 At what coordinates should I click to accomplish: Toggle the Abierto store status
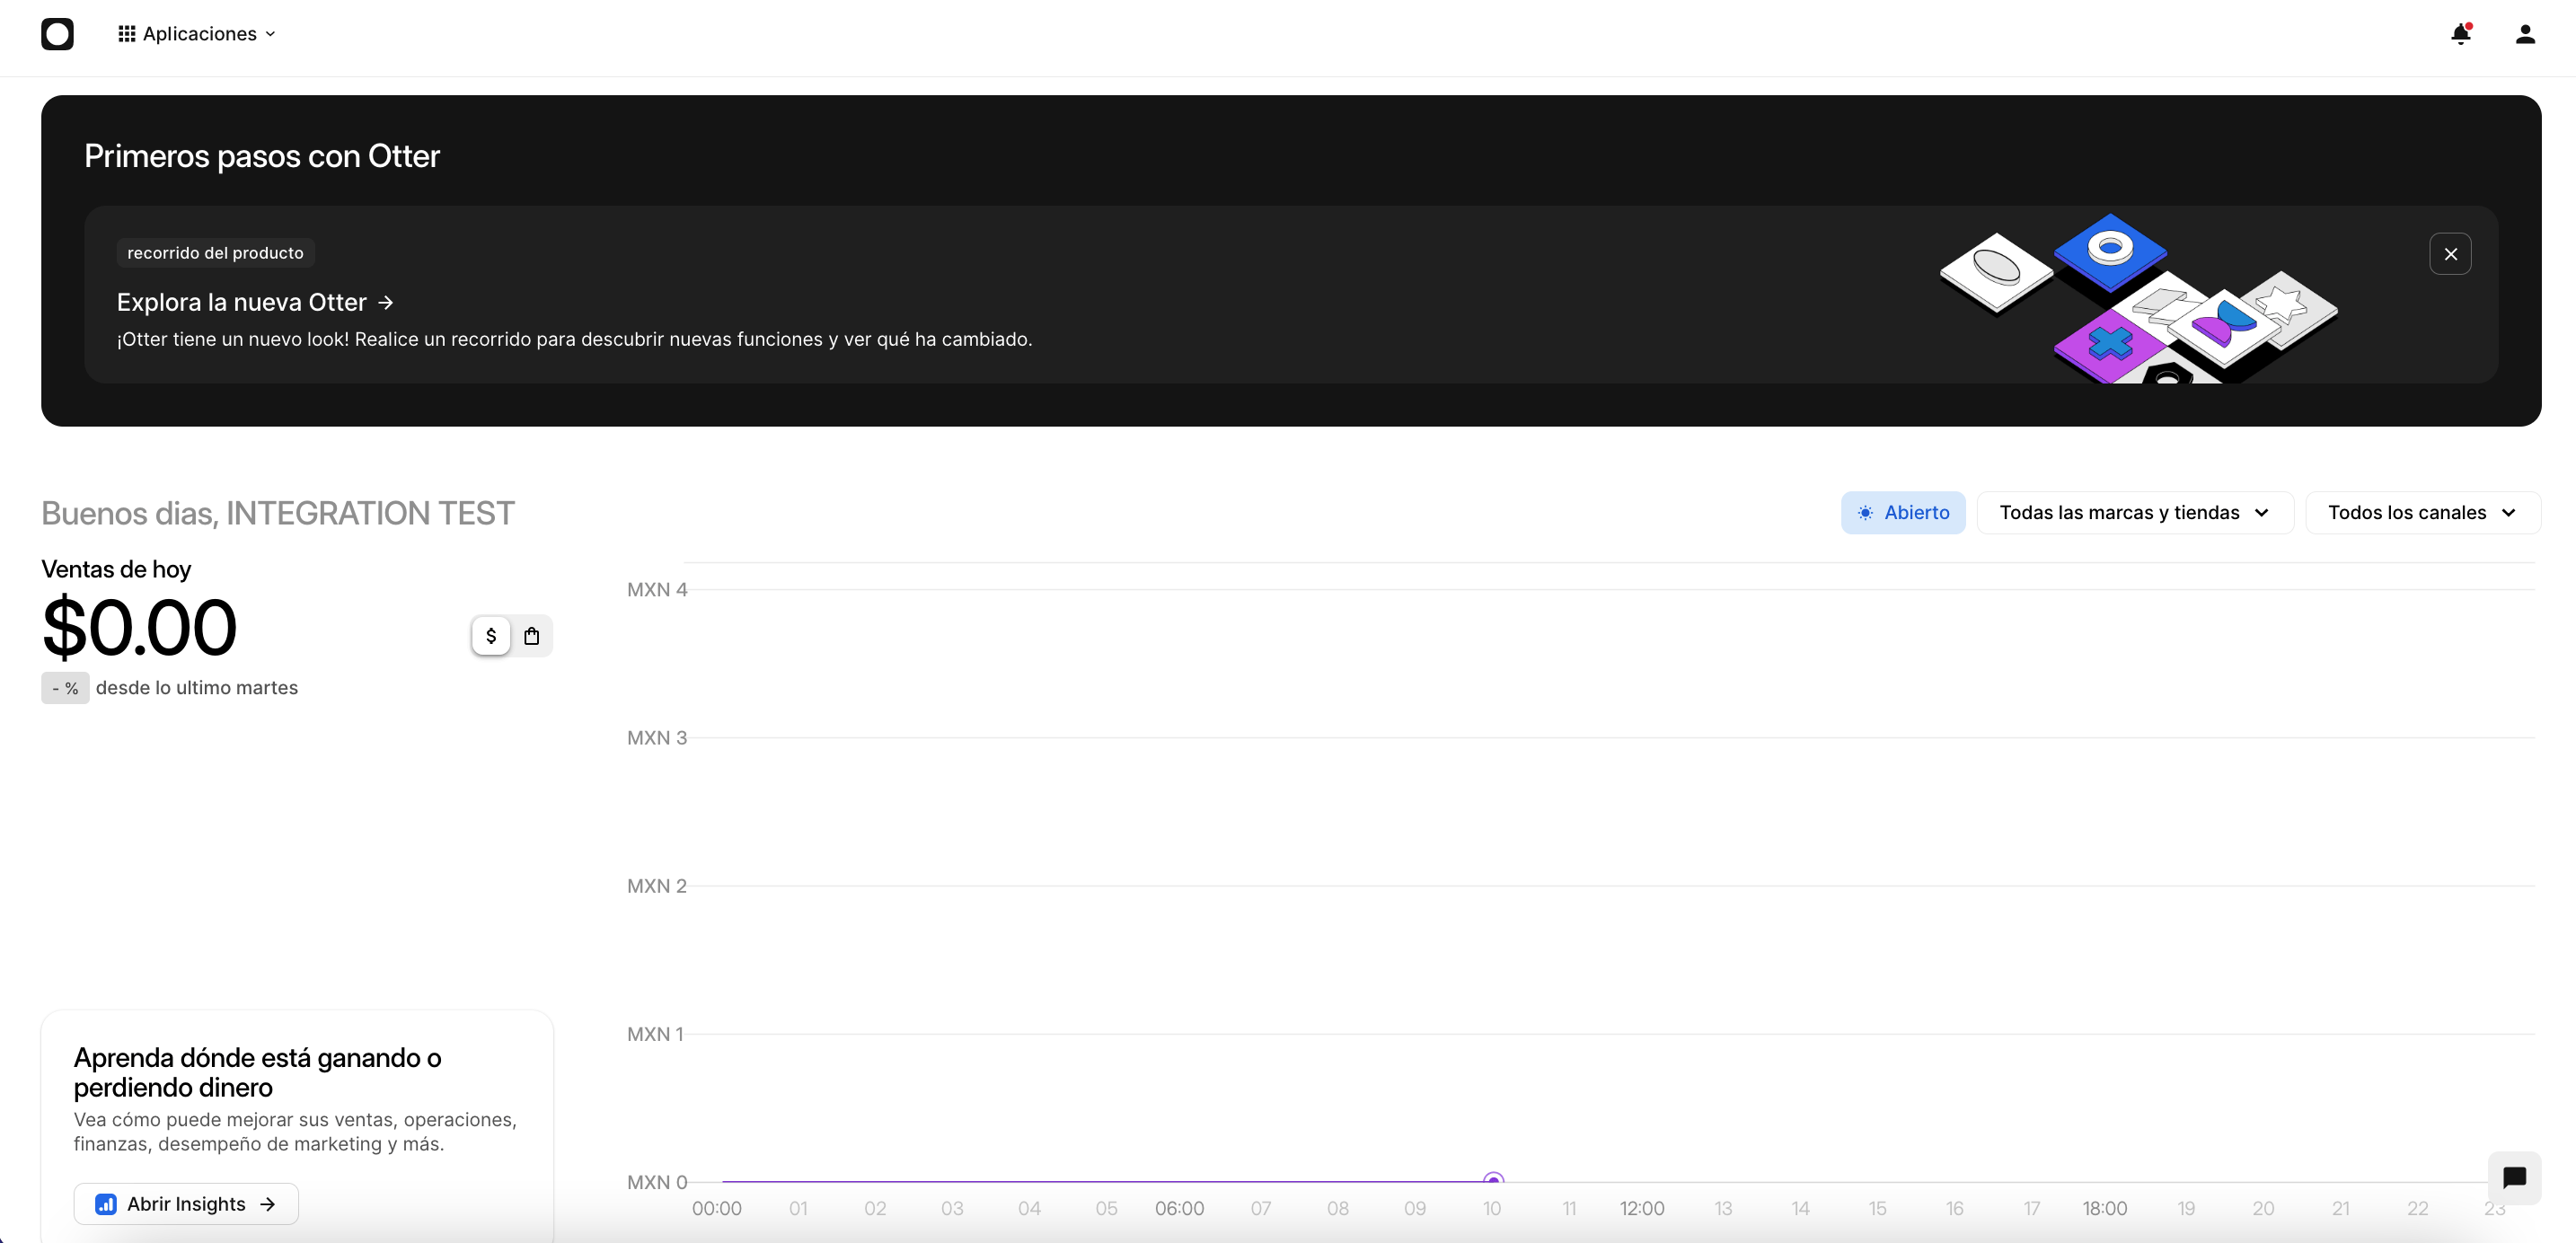[1903, 512]
